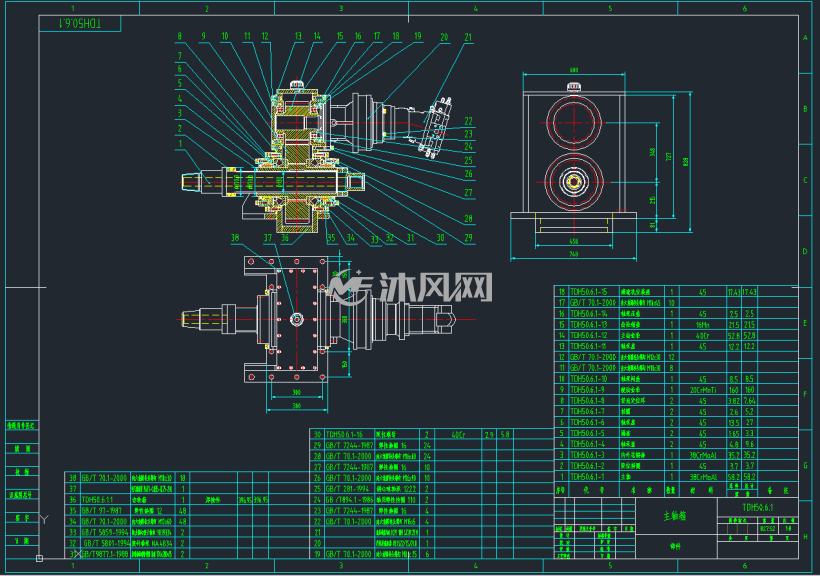
Task: Click balloon number 29 beside the section view
Action: [x=469, y=238]
